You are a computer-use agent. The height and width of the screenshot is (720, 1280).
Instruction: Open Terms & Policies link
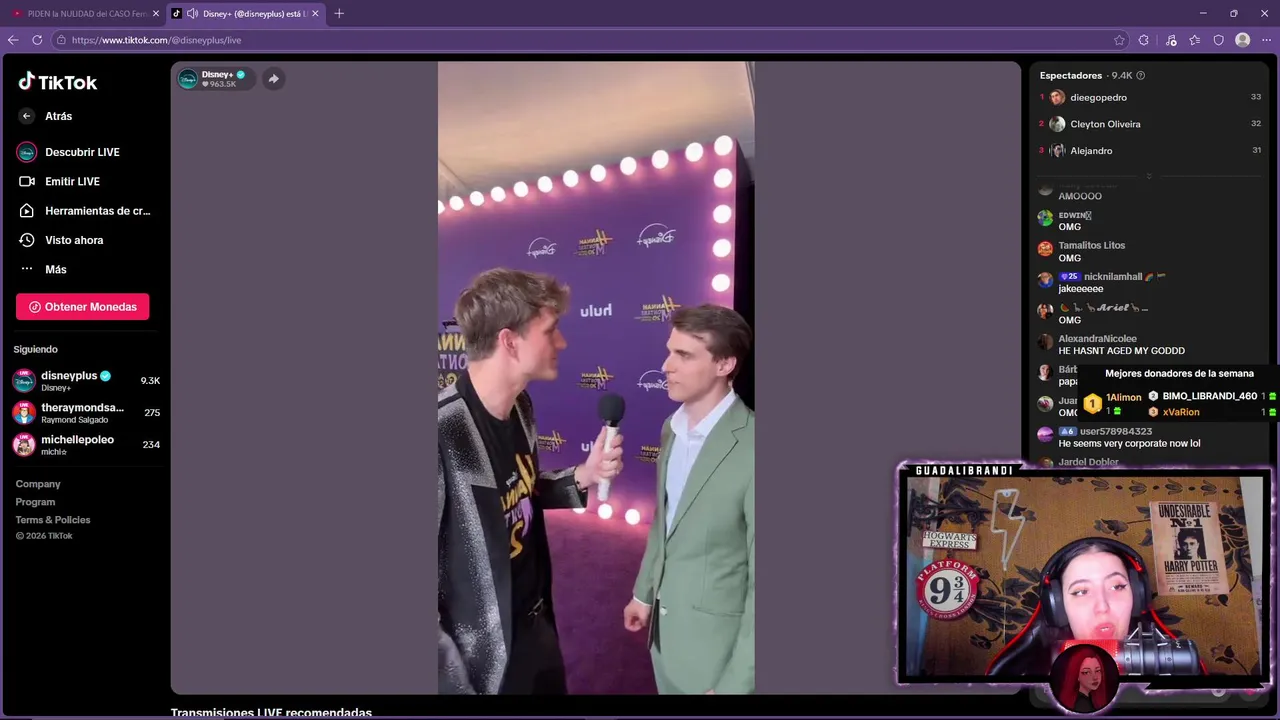point(53,520)
